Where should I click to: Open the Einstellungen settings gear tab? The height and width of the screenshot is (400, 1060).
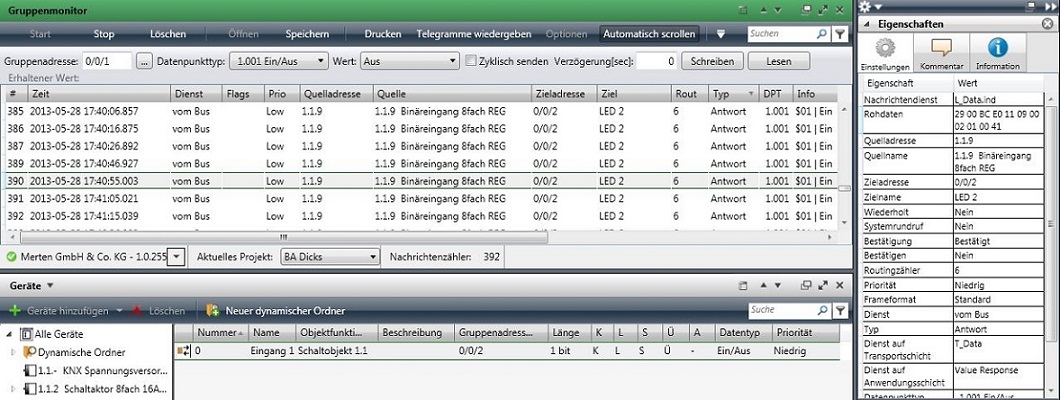click(x=884, y=53)
